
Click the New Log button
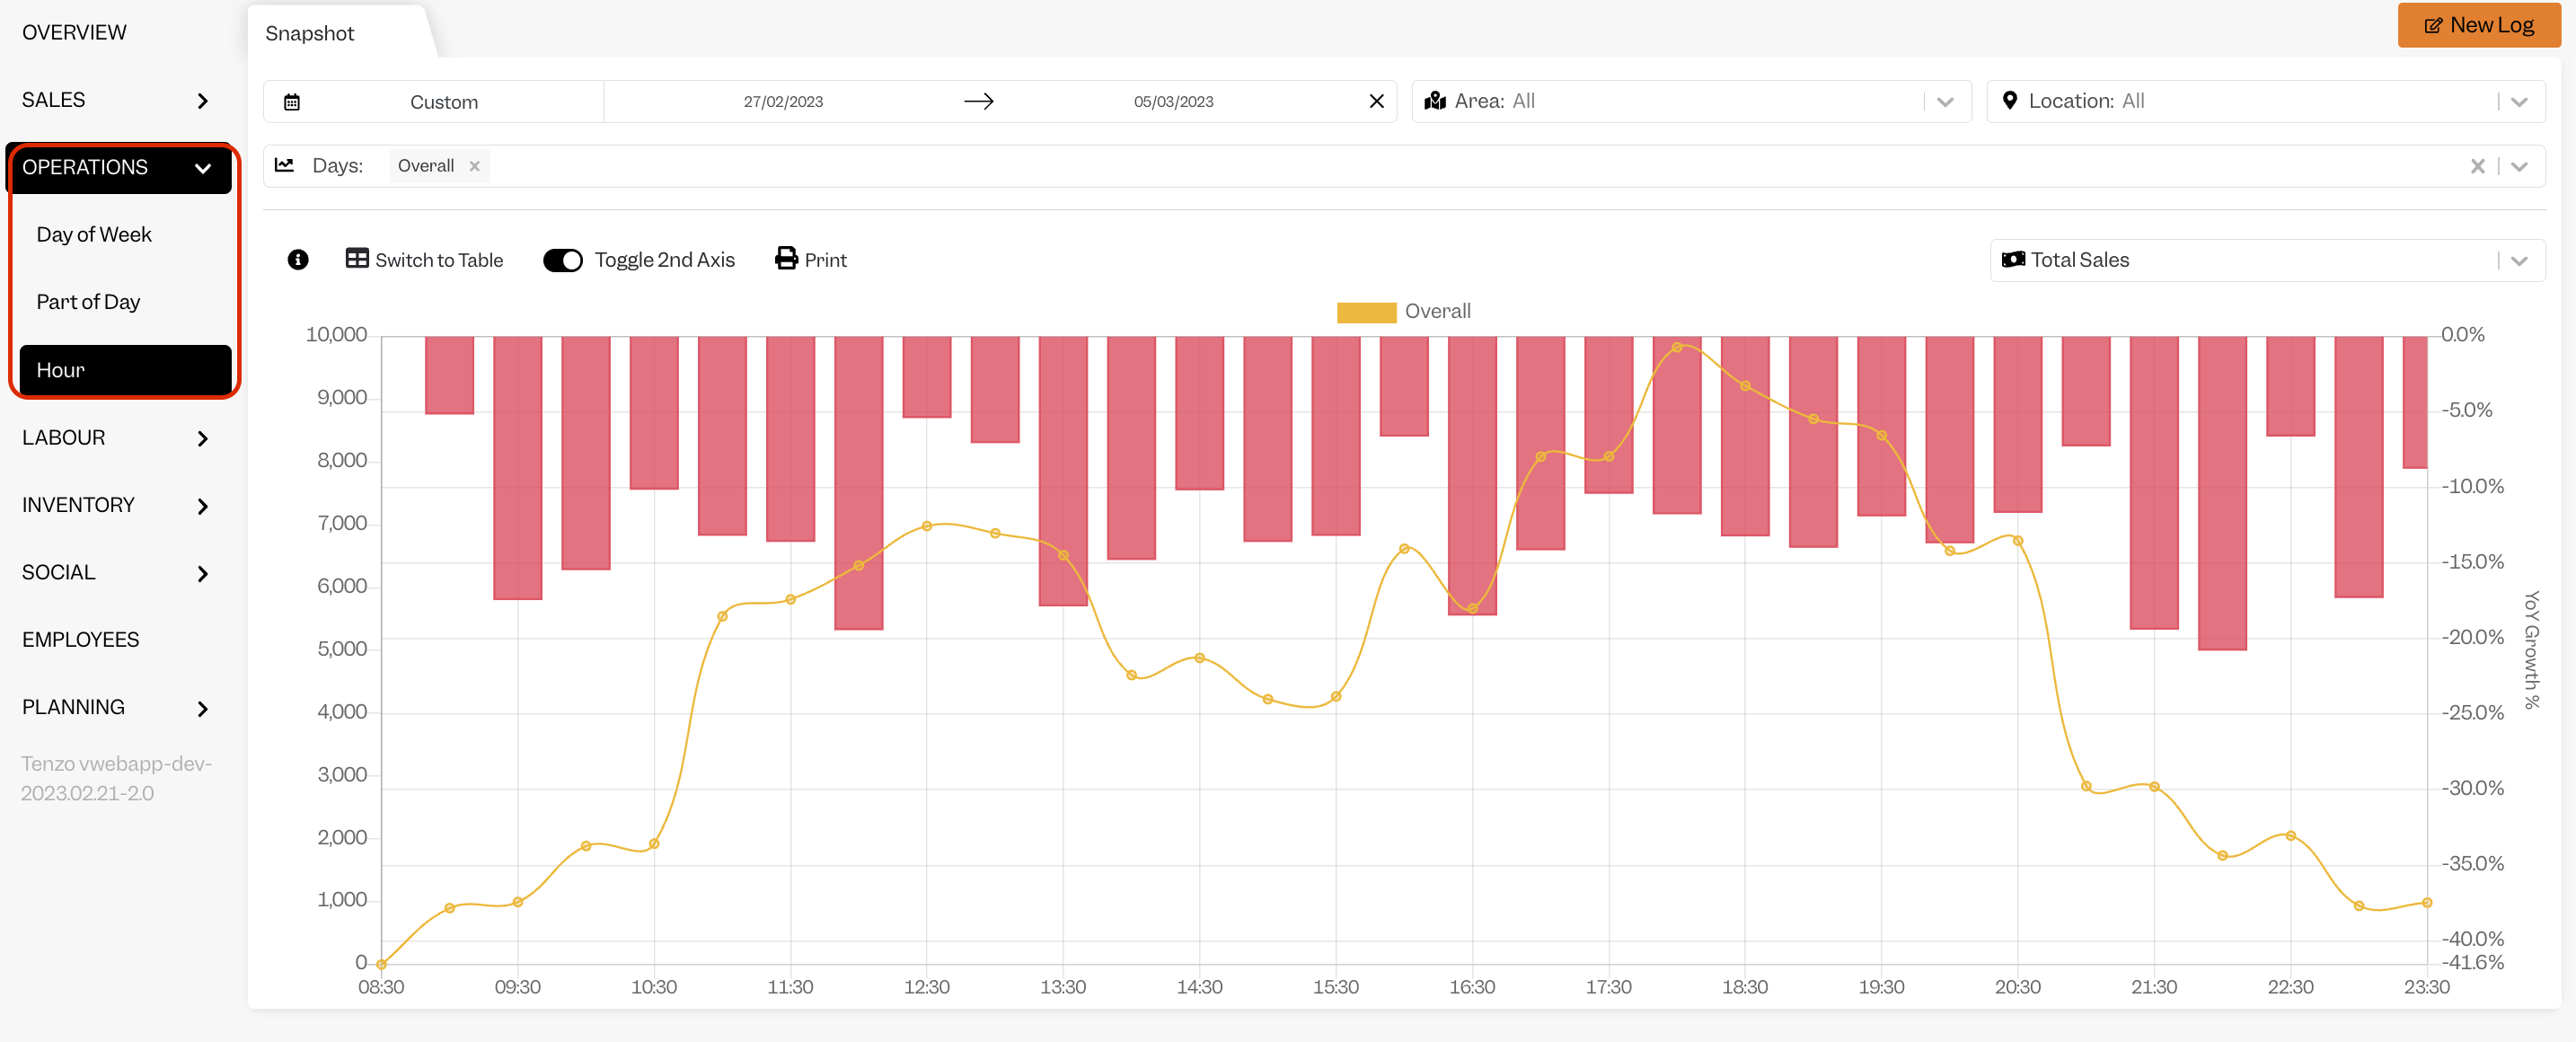pos(2478,25)
